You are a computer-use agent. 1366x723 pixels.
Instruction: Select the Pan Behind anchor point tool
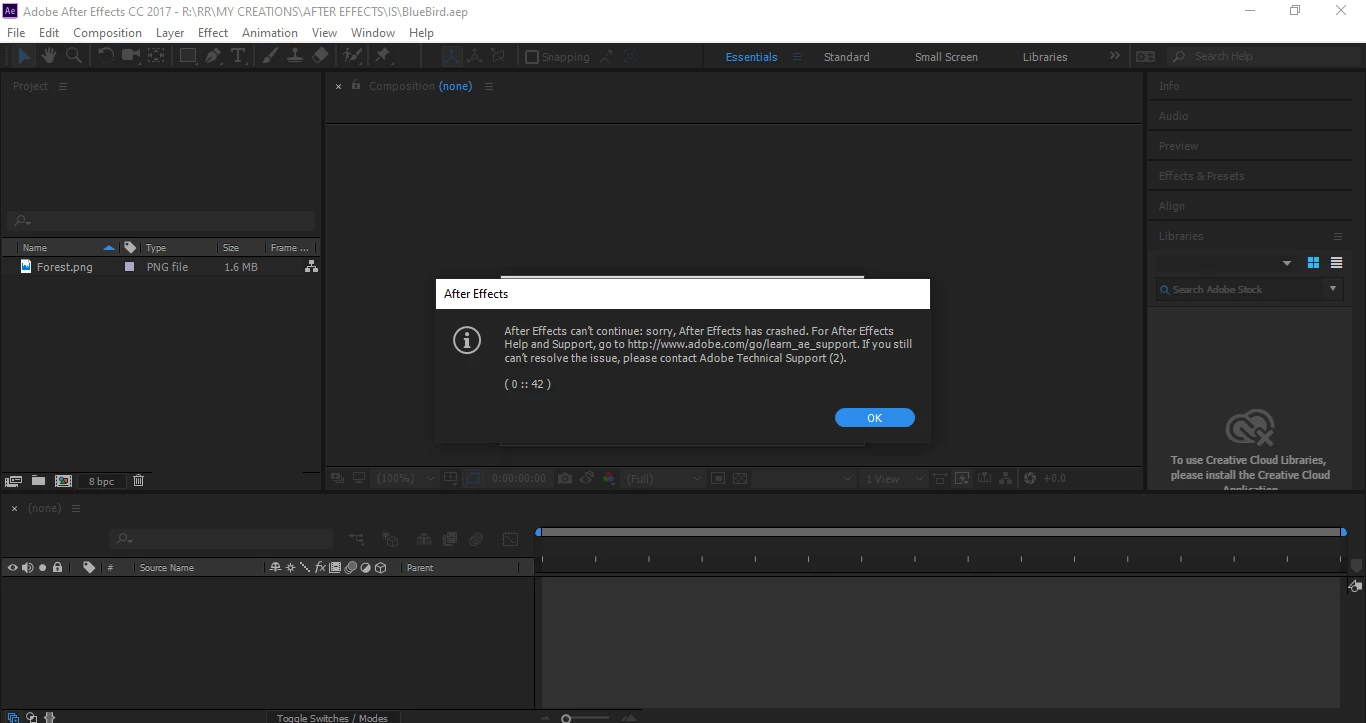point(157,56)
